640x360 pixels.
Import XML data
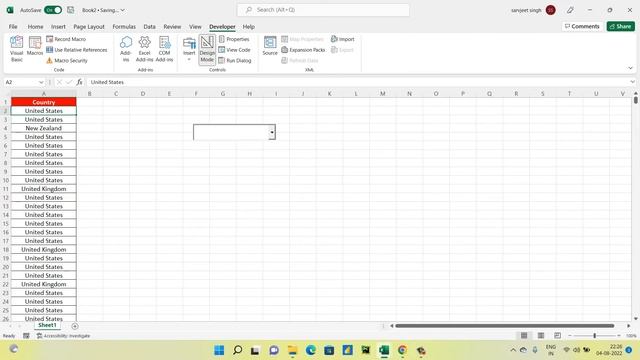coord(342,39)
